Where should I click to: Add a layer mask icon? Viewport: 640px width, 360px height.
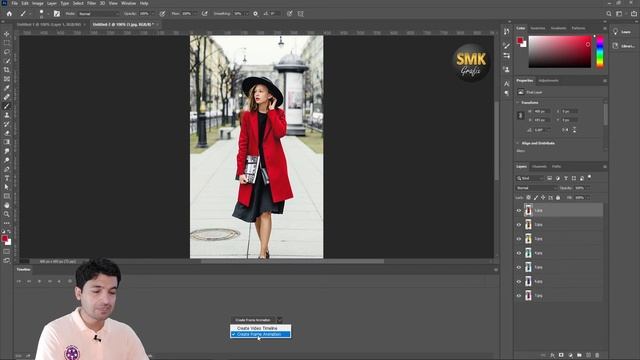pyautogui.click(x=561, y=355)
